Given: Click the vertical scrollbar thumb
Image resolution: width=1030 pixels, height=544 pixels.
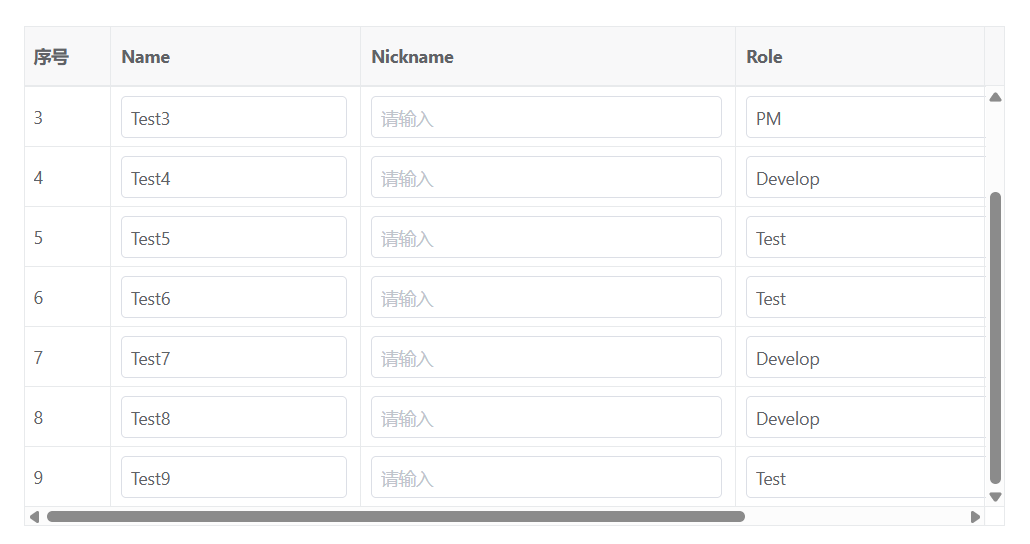Looking at the screenshot, I should (995, 336).
